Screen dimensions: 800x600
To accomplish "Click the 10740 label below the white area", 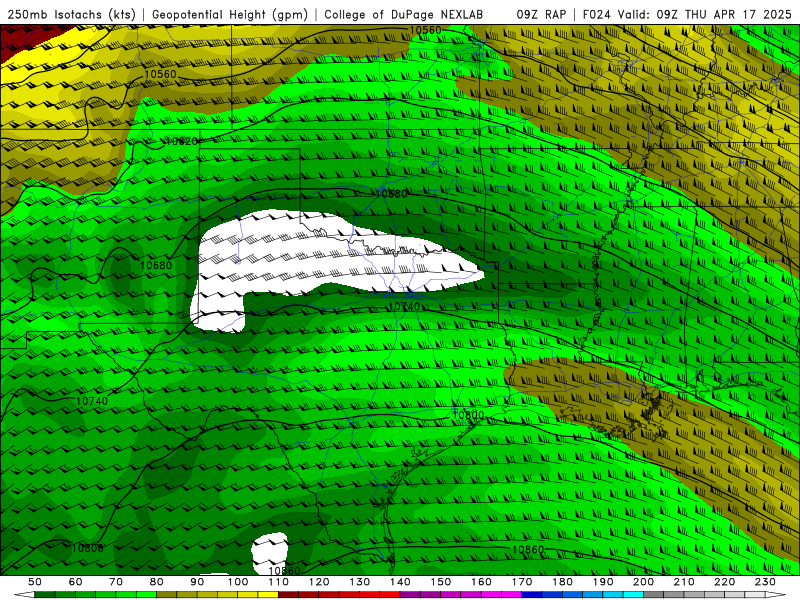I will click(x=404, y=306).
